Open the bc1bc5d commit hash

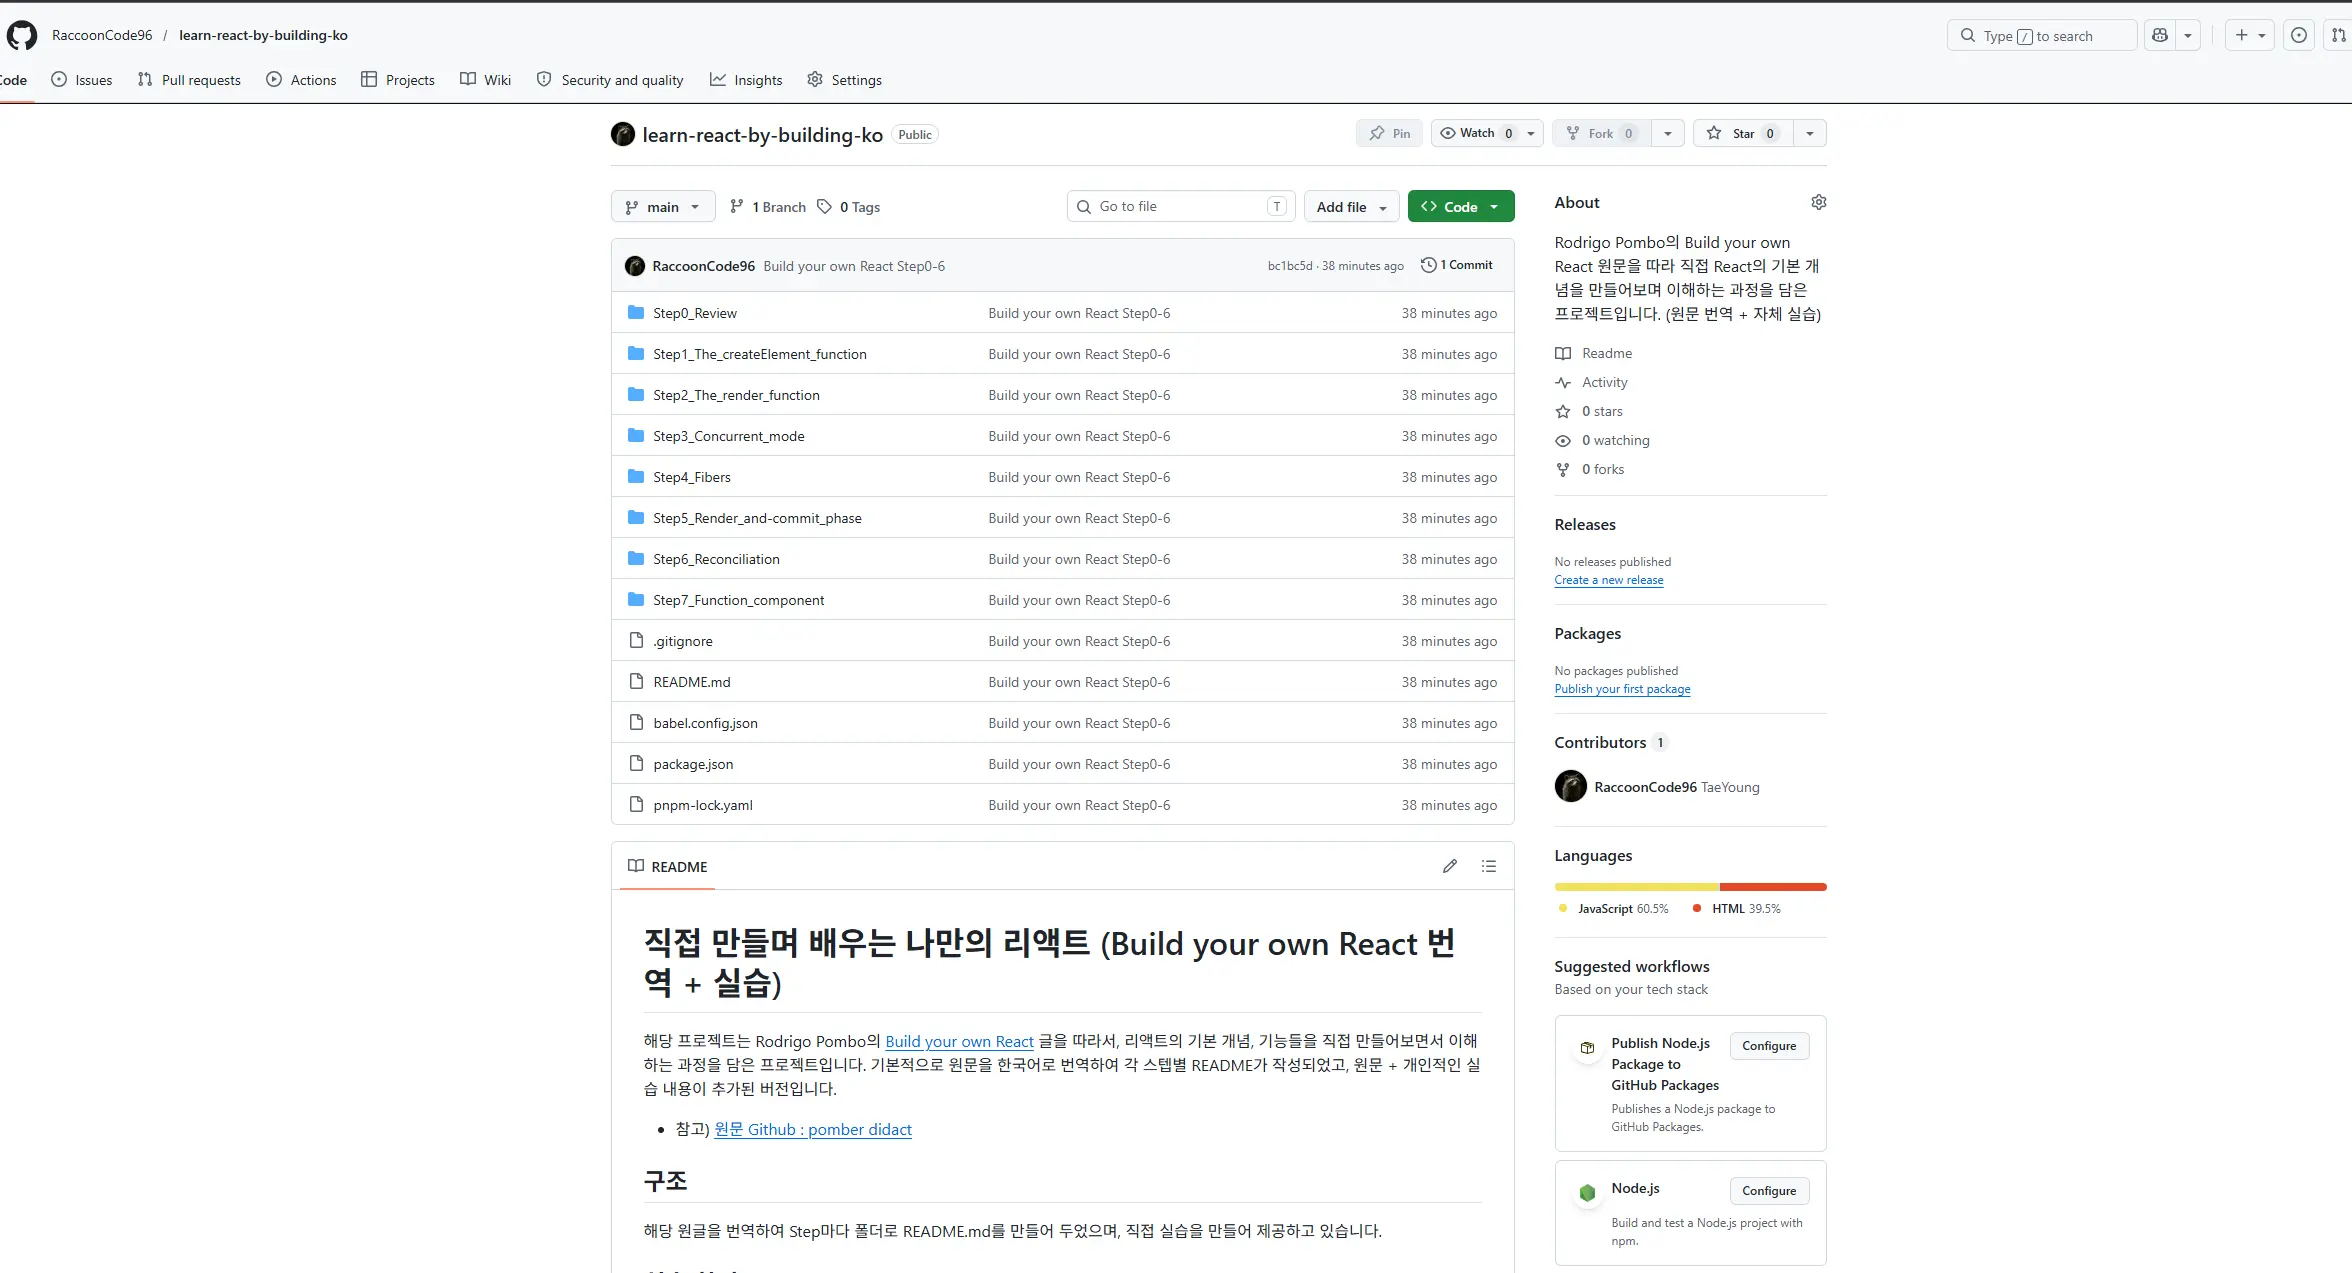pyautogui.click(x=1290, y=266)
